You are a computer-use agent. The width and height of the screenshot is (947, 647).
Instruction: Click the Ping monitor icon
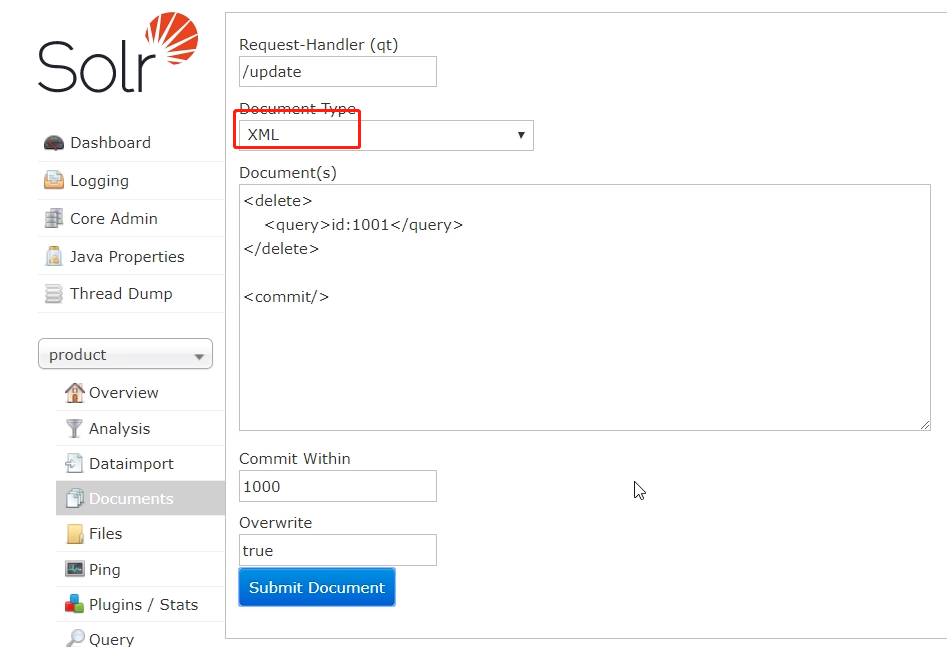tap(74, 569)
